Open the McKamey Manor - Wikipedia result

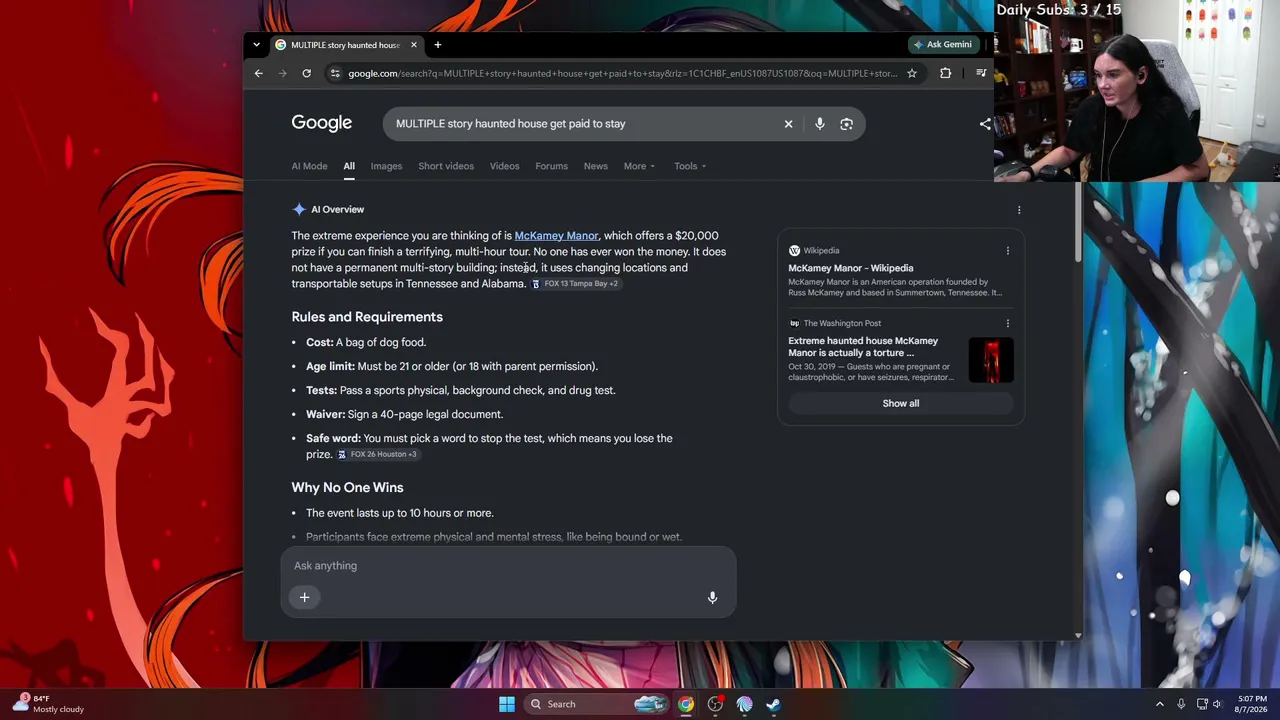point(850,268)
